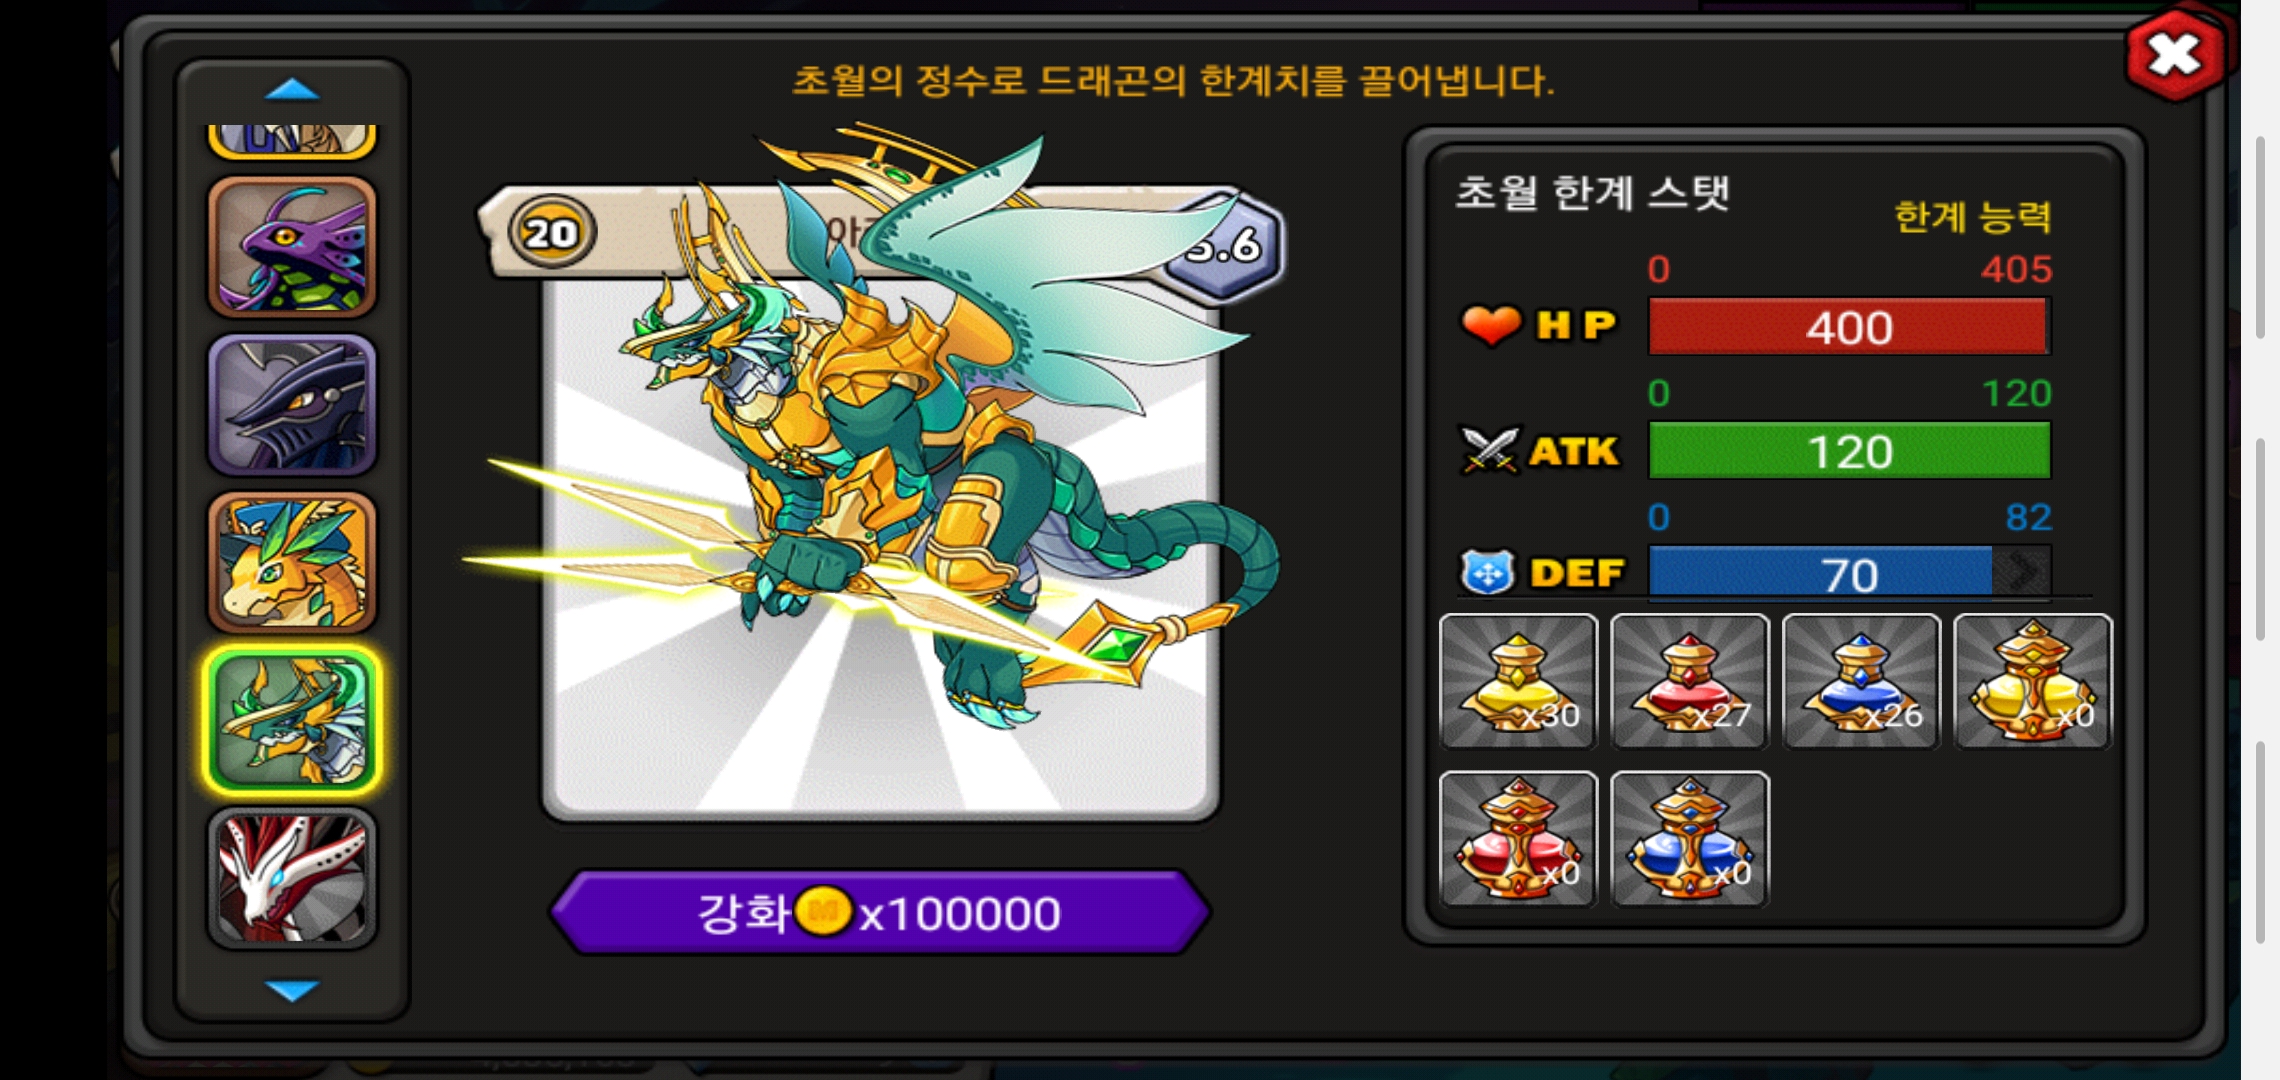2280x1080 pixels.
Task: Select the red and white dragon portrait
Action: point(292,878)
